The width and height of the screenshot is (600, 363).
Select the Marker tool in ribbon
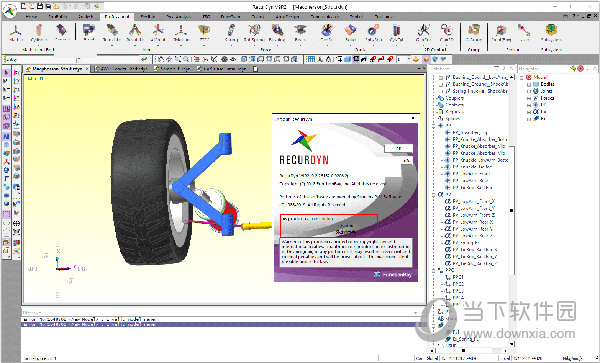(16, 33)
